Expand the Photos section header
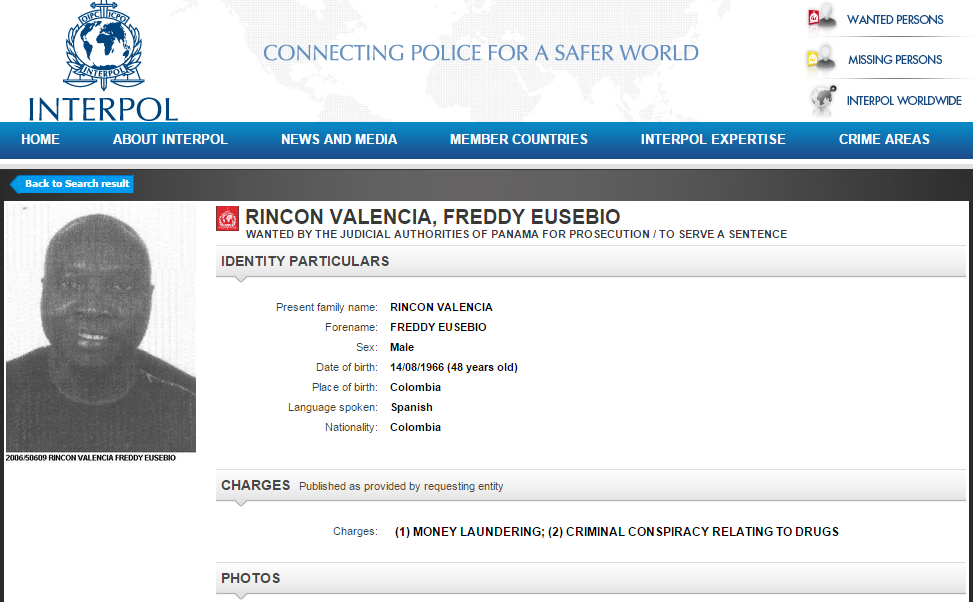Image resolution: width=973 pixels, height=602 pixels. tap(251, 578)
